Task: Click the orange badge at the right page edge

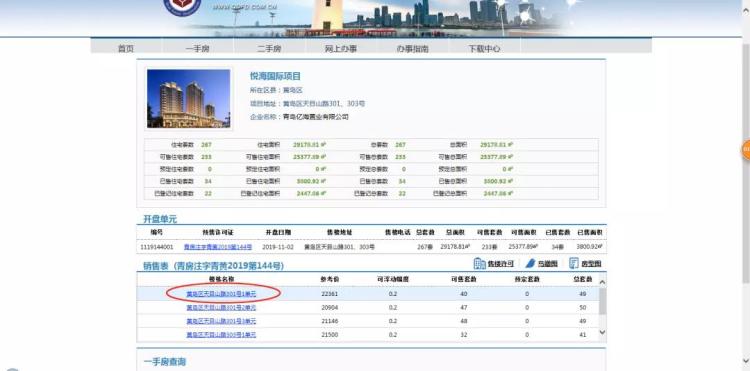Action: [746, 150]
